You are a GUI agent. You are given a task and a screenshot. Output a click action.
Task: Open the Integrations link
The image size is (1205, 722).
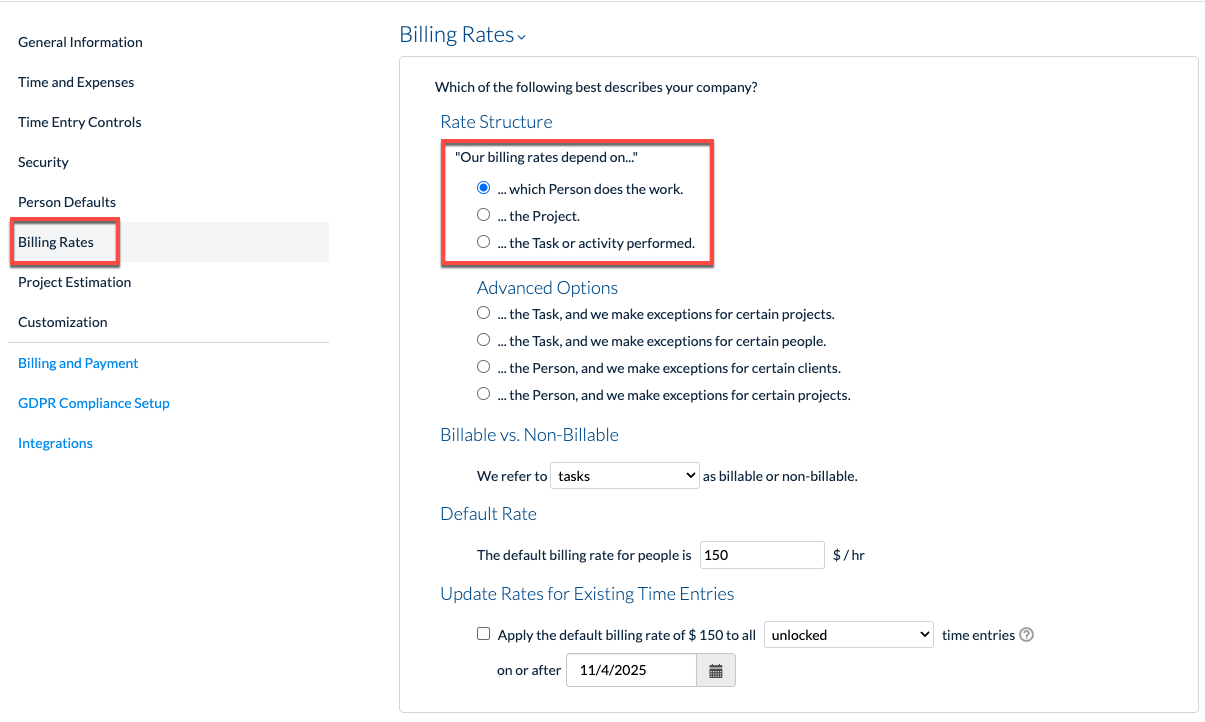(55, 443)
